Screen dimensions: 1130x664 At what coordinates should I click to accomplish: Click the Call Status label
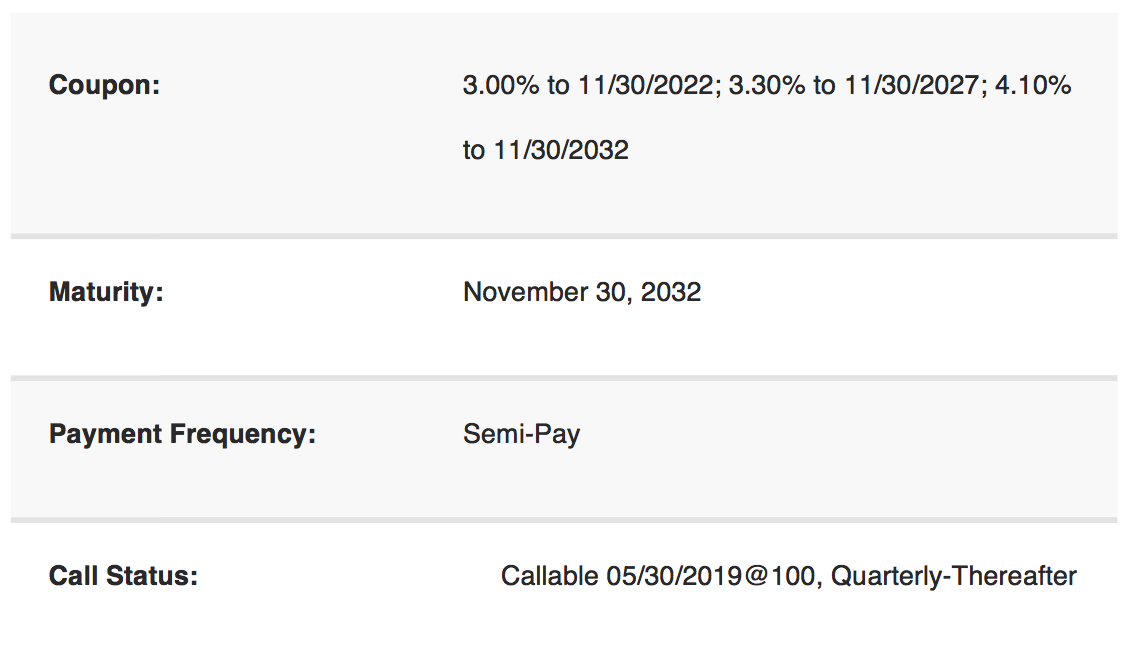(123, 576)
